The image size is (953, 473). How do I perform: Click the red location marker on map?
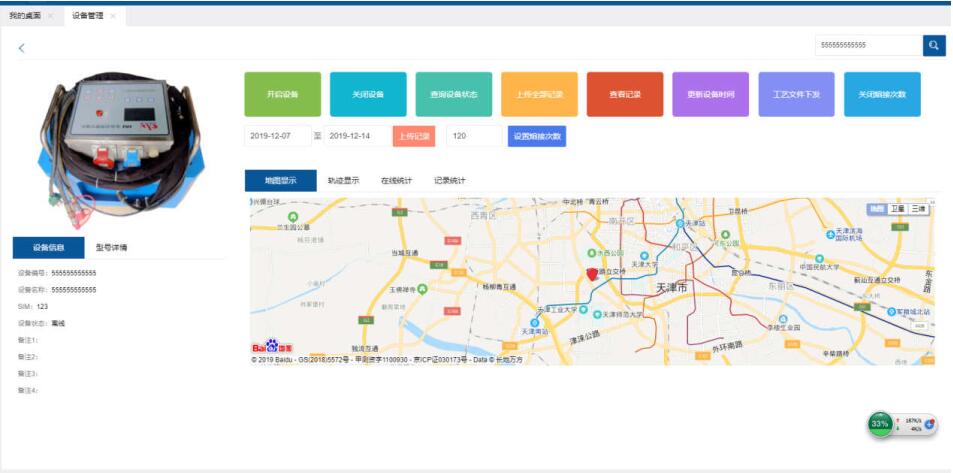point(592,273)
